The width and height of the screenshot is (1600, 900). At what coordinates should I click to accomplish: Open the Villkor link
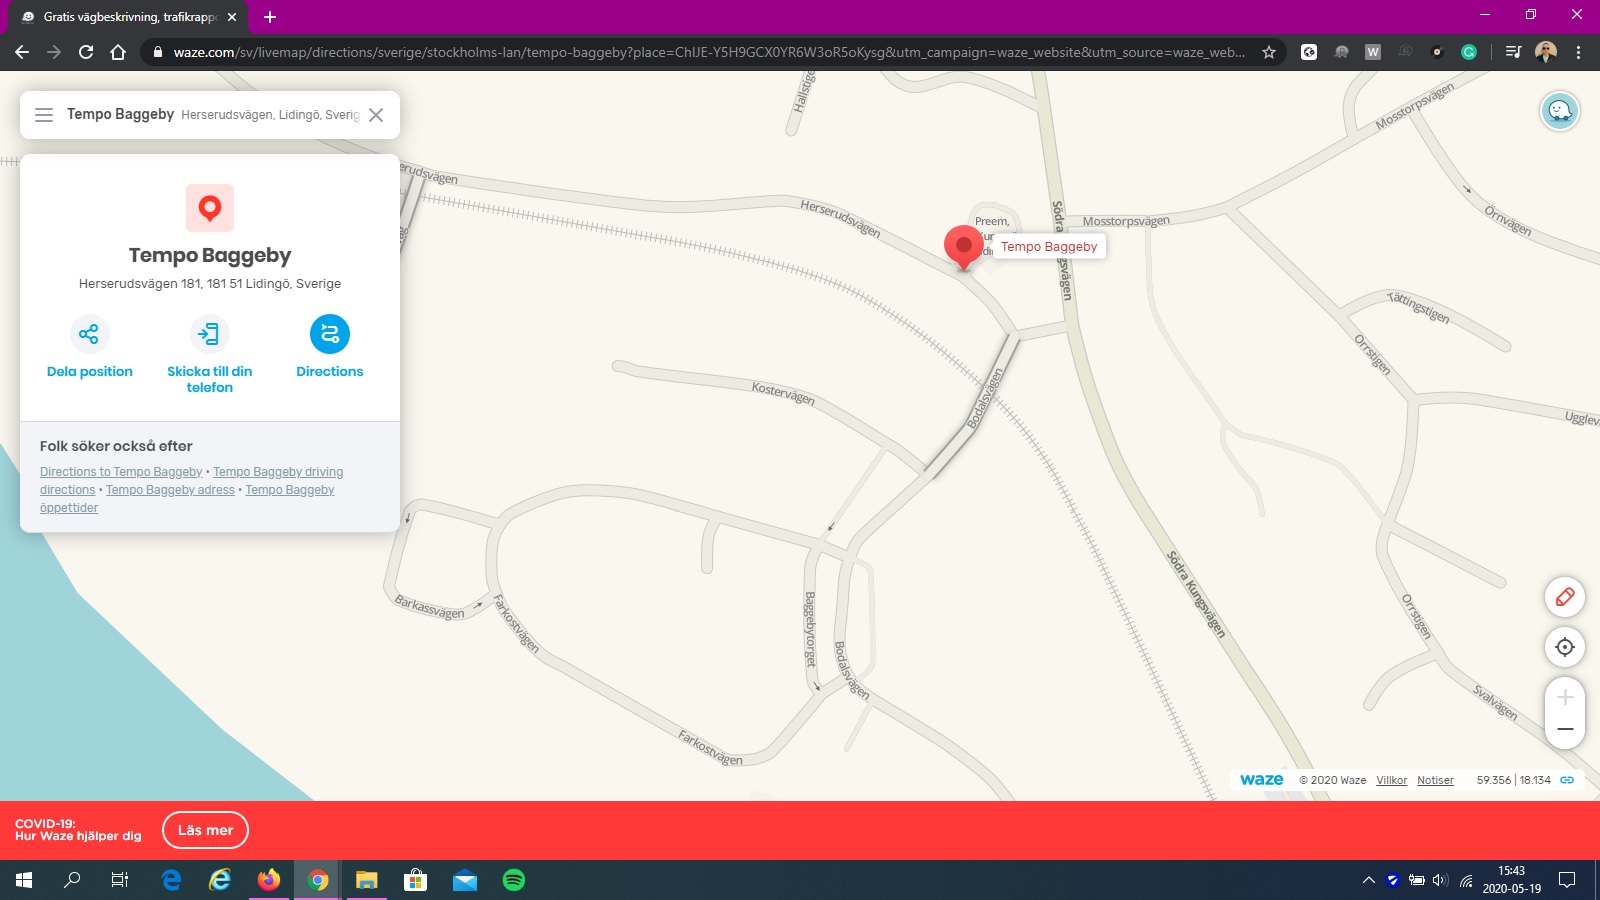pyautogui.click(x=1391, y=780)
